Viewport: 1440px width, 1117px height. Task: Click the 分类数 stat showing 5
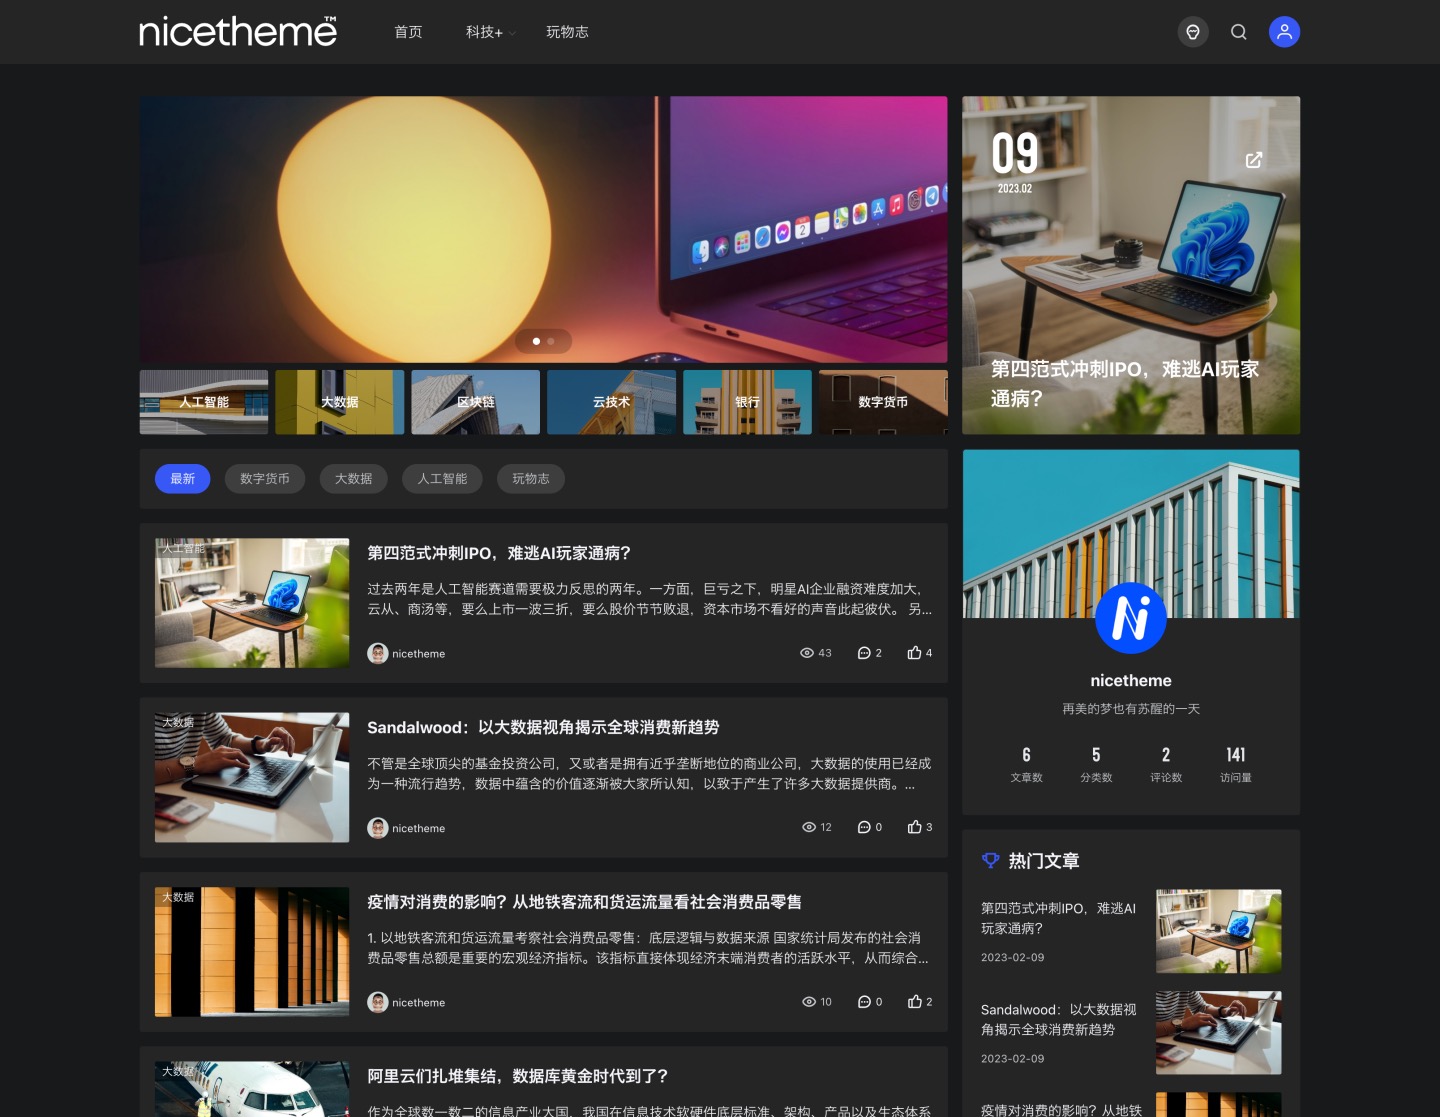click(x=1096, y=764)
